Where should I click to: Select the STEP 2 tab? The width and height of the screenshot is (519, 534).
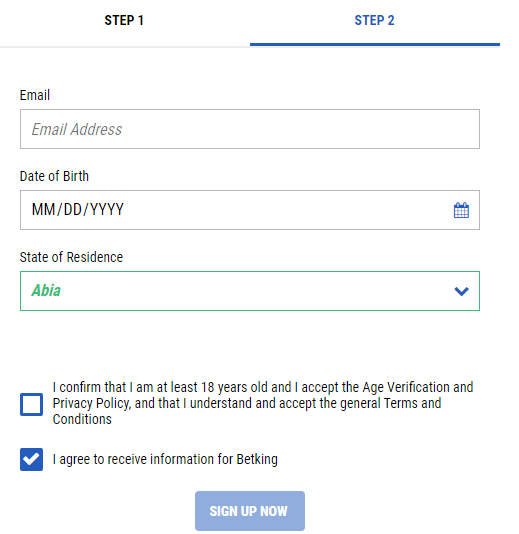tap(375, 20)
